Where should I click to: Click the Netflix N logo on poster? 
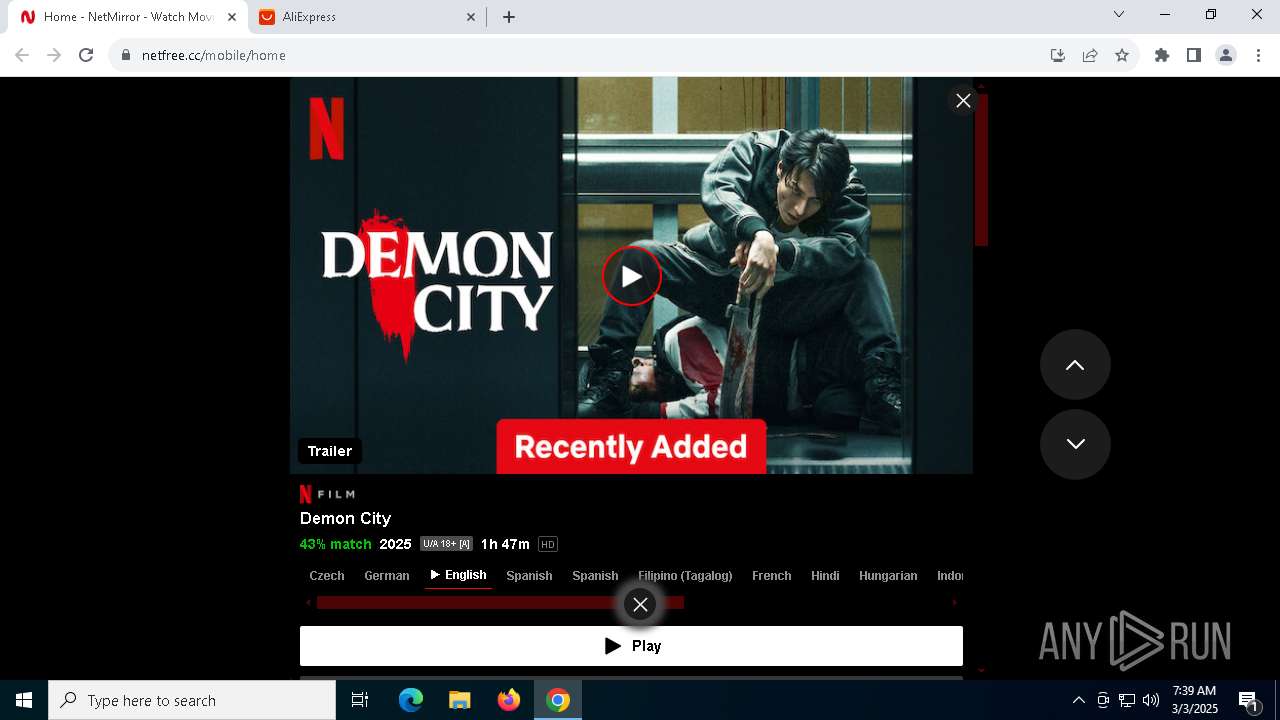(326, 128)
